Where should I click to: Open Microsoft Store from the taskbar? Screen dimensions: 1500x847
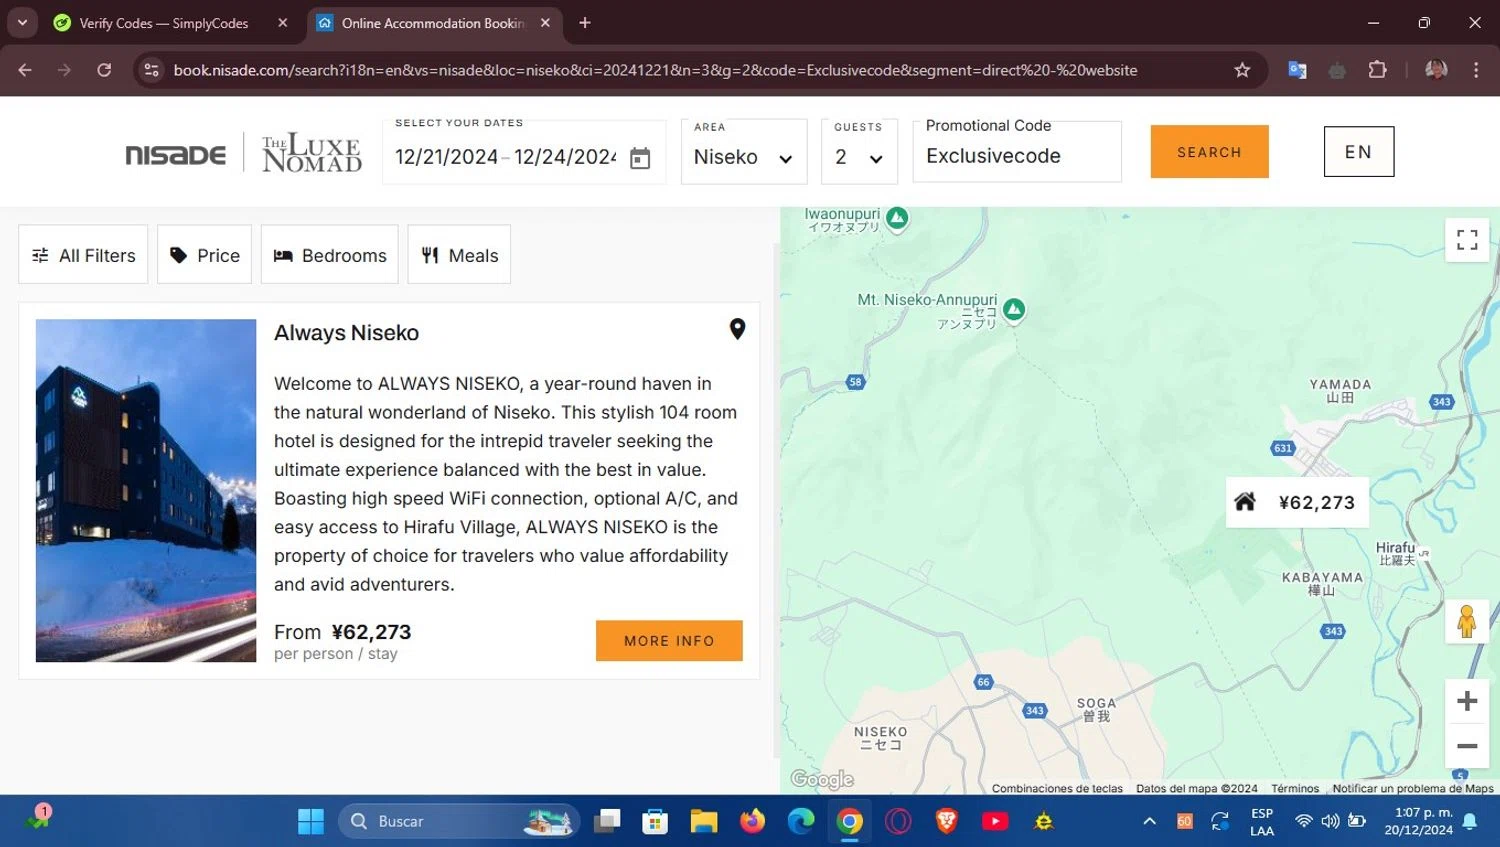click(x=655, y=821)
